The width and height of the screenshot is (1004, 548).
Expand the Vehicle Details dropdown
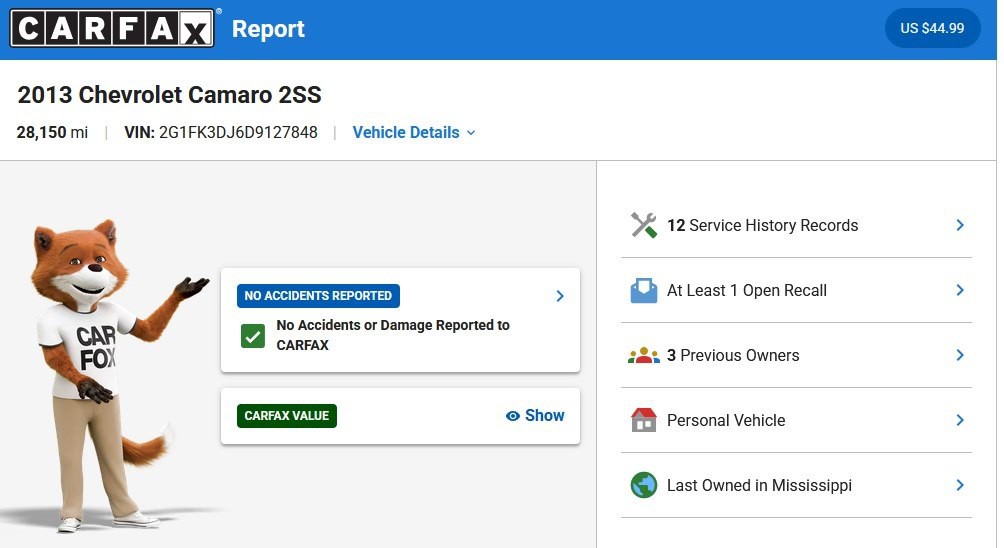coord(414,133)
